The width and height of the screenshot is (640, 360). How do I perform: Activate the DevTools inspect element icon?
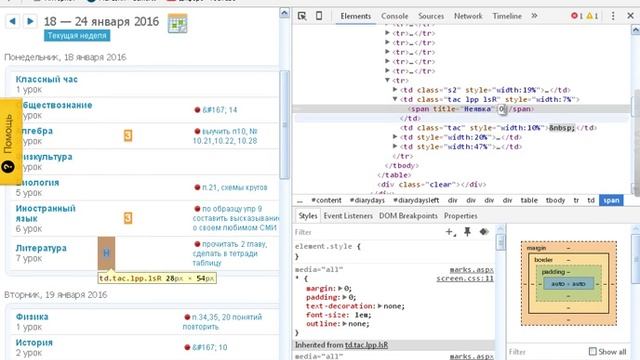302,16
